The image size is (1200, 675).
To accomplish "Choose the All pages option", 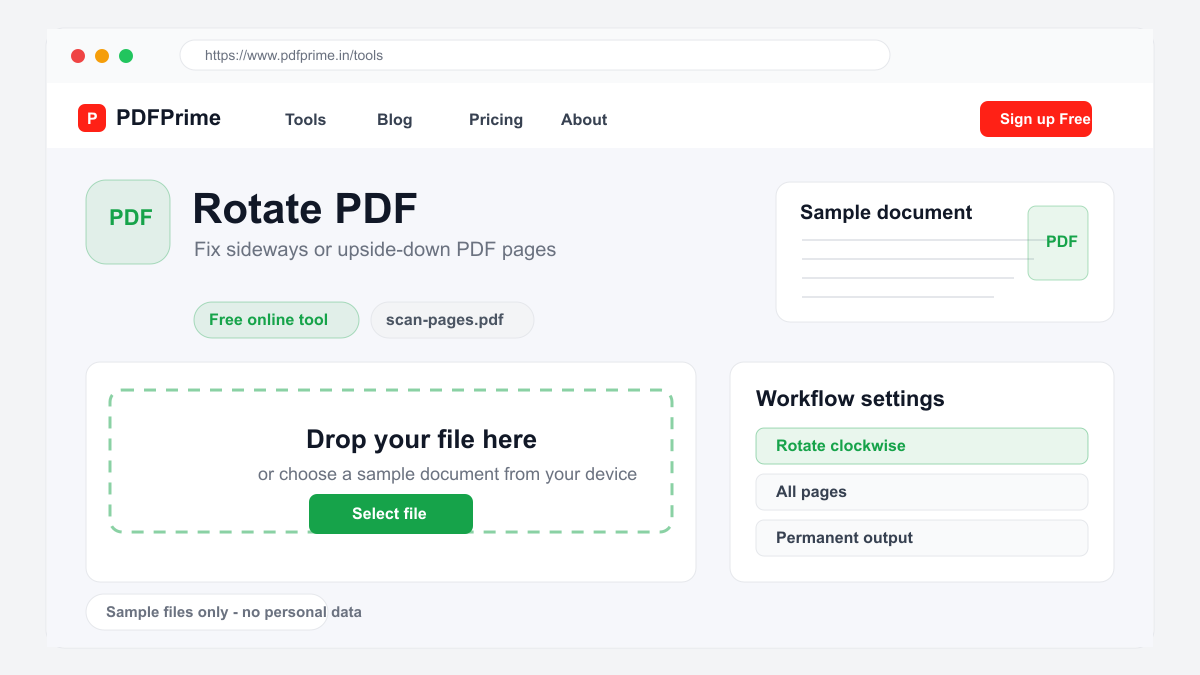I will [922, 492].
